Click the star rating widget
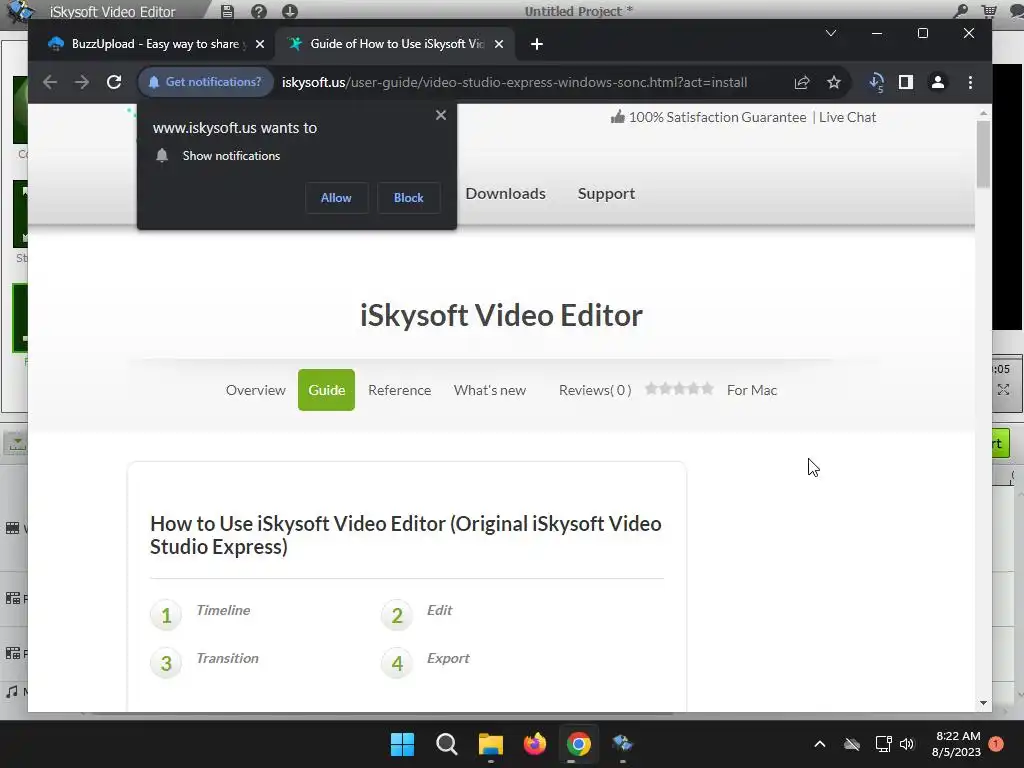Viewport: 1024px width, 768px height. pyautogui.click(x=679, y=389)
